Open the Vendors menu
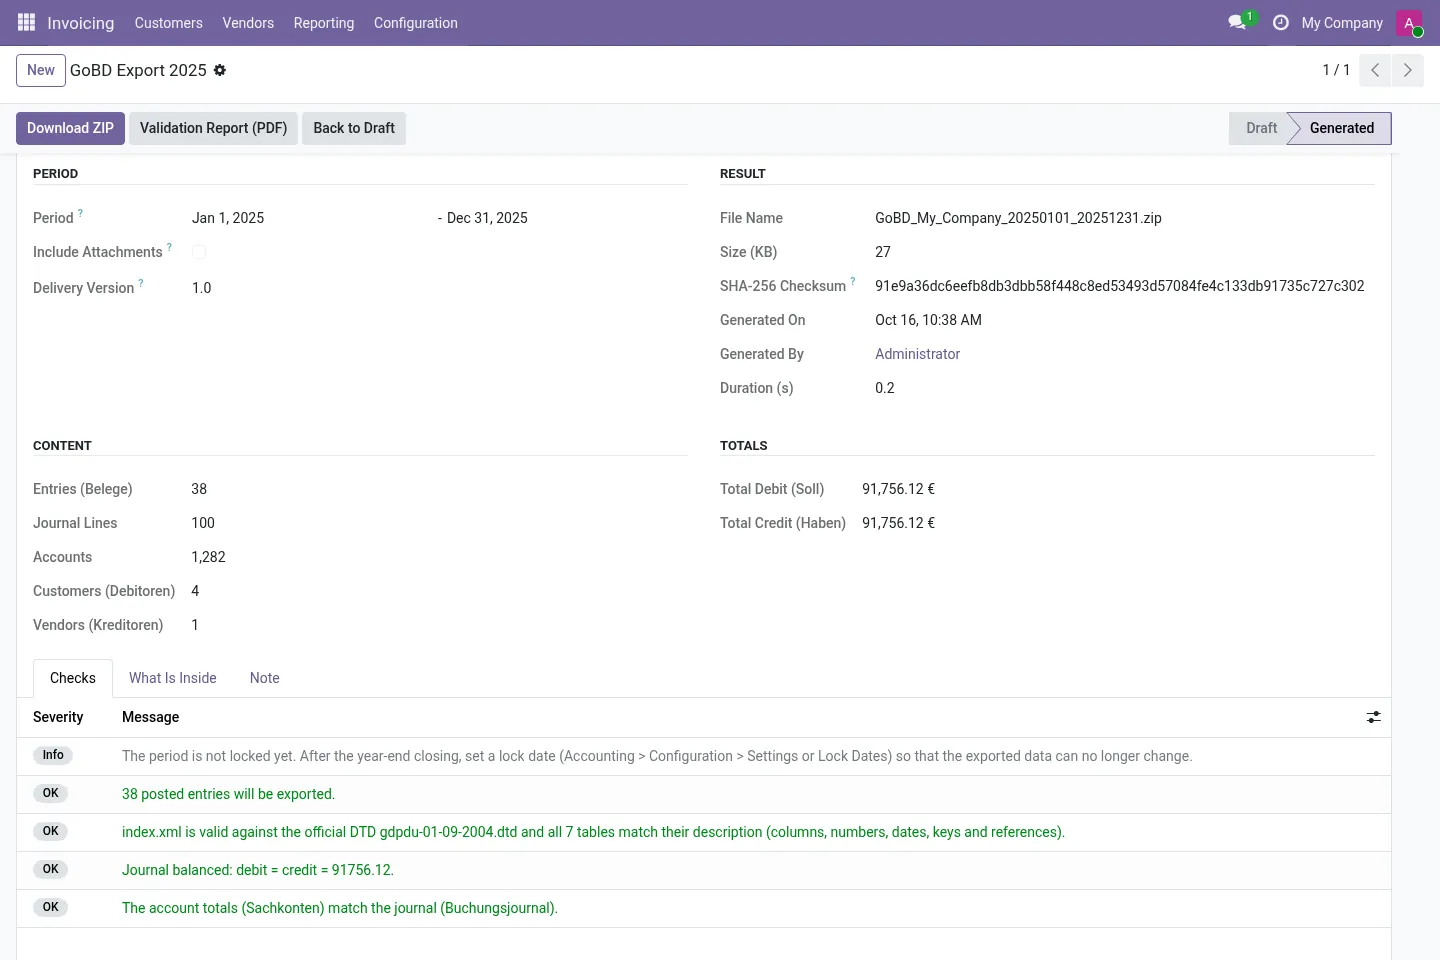The width and height of the screenshot is (1440, 960). click(x=248, y=23)
